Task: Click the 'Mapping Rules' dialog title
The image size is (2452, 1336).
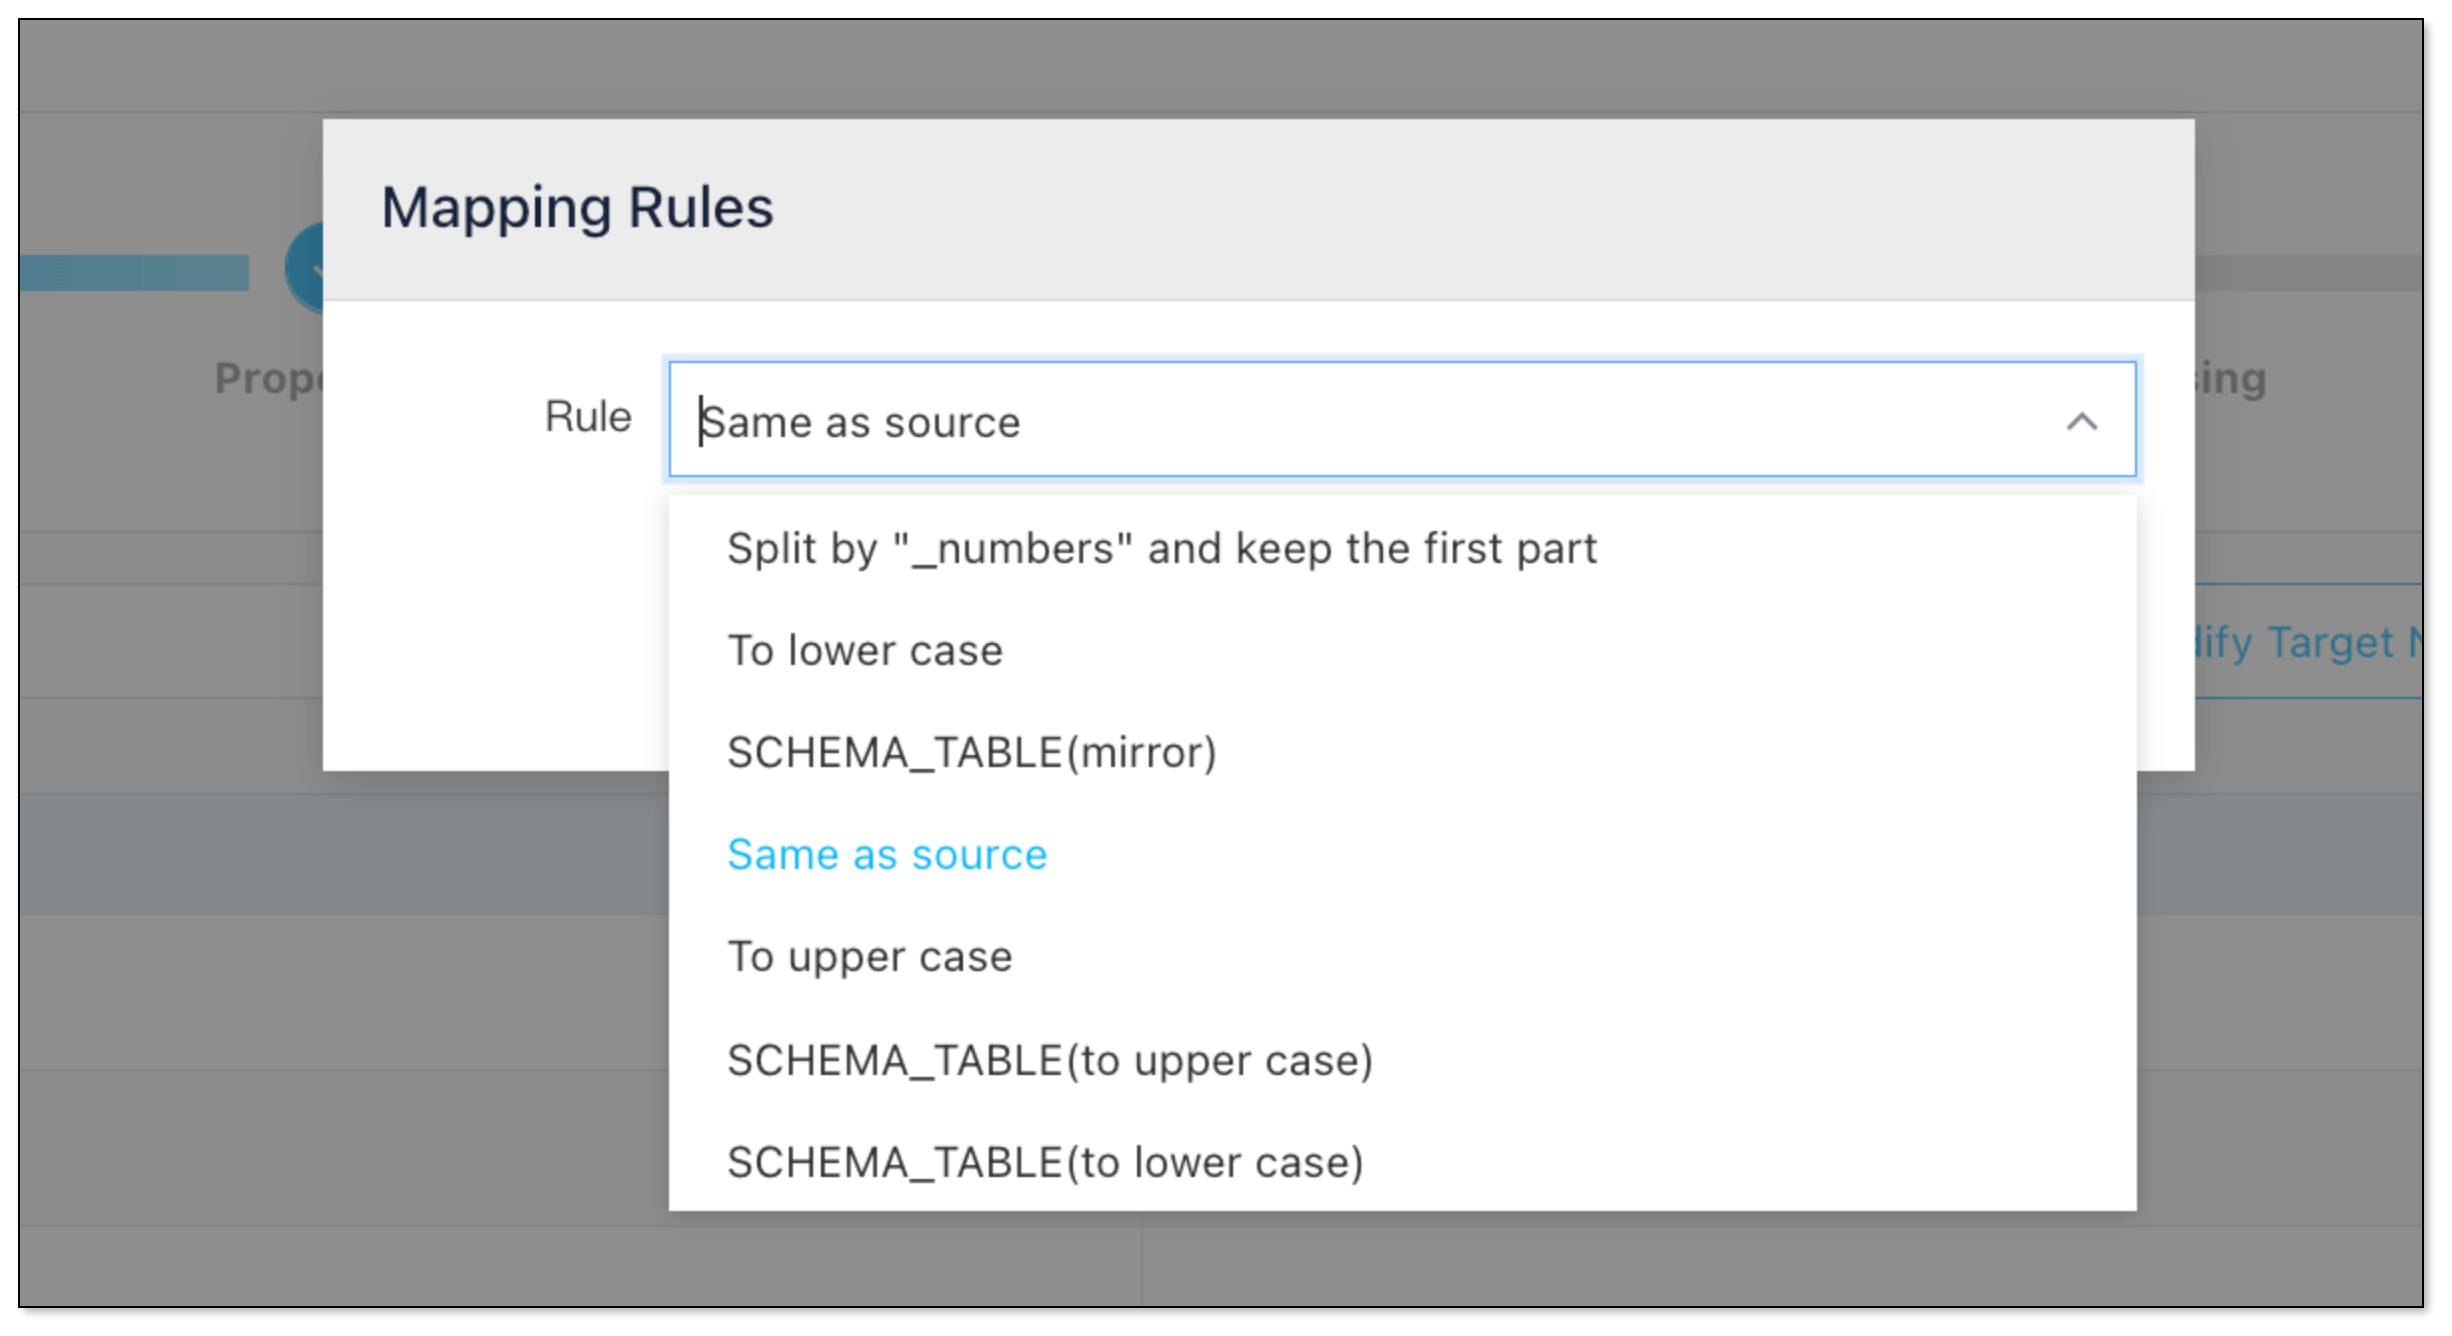Action: tap(577, 208)
